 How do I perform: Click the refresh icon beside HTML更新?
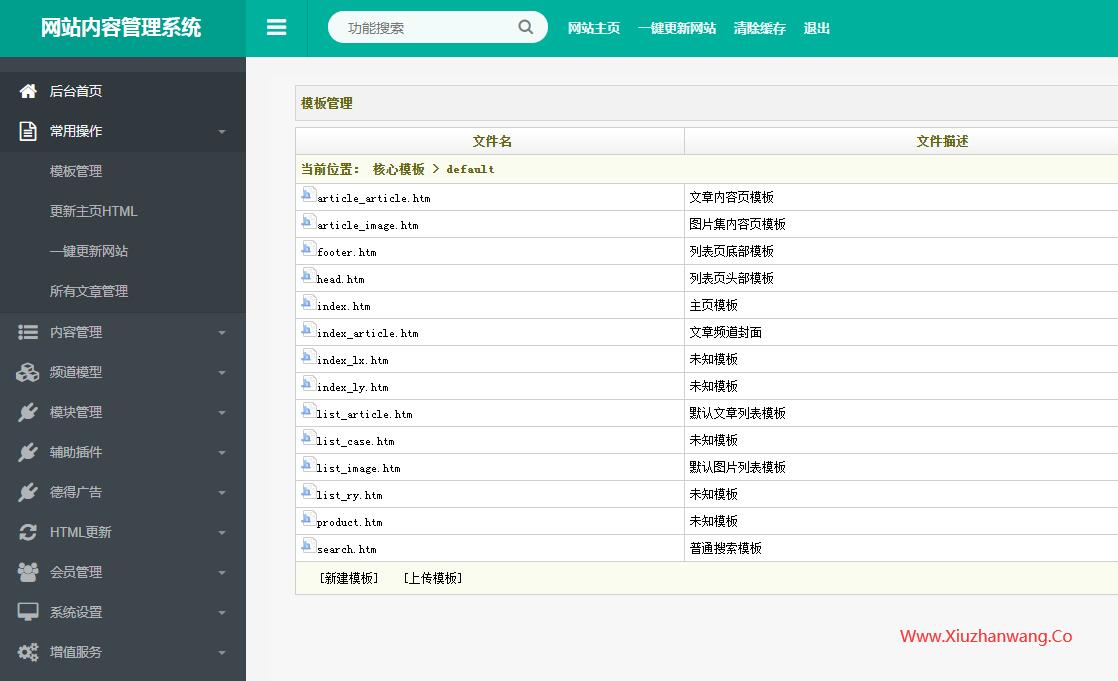click(27, 531)
